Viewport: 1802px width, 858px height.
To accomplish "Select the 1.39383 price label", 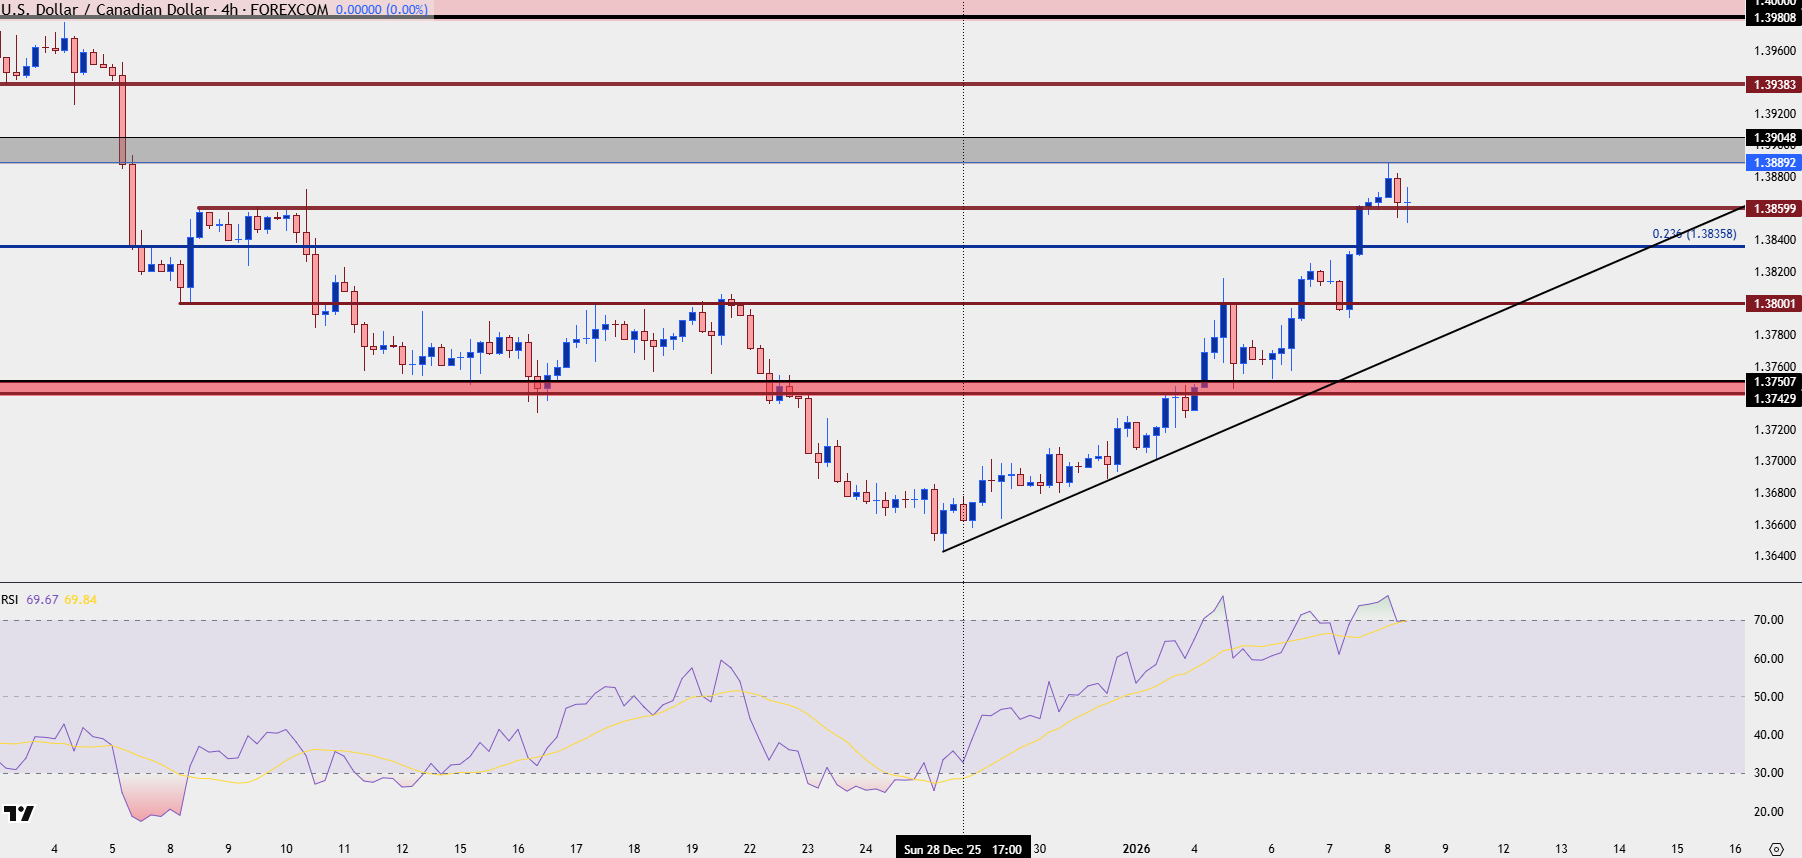I will click(x=1774, y=85).
